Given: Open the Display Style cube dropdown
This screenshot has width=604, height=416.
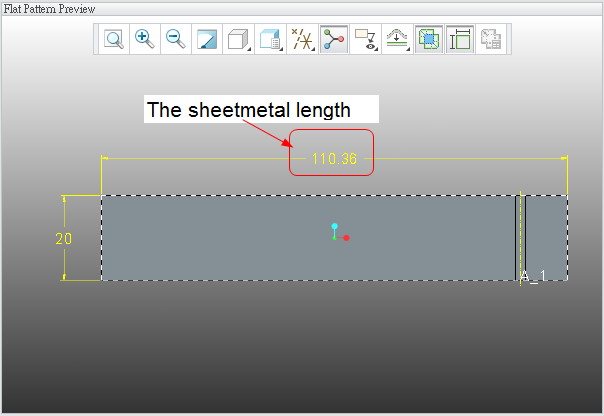Looking at the screenshot, I should (x=238, y=39).
